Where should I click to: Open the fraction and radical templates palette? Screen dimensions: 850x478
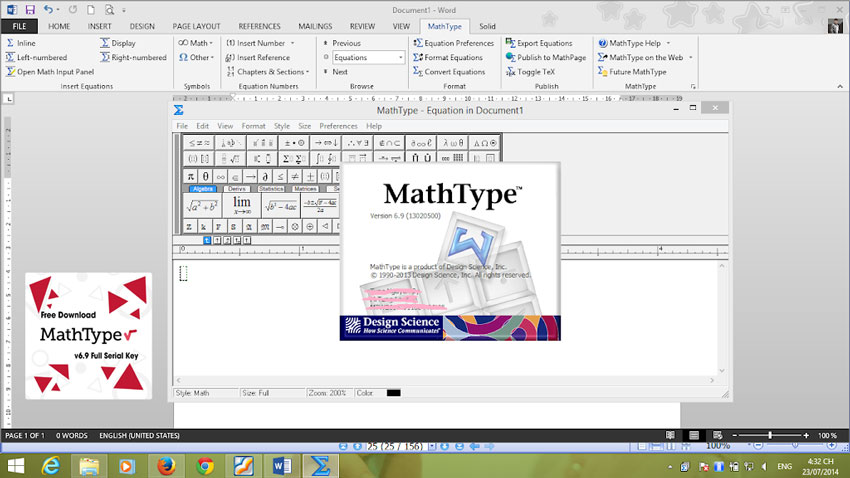click(x=230, y=158)
